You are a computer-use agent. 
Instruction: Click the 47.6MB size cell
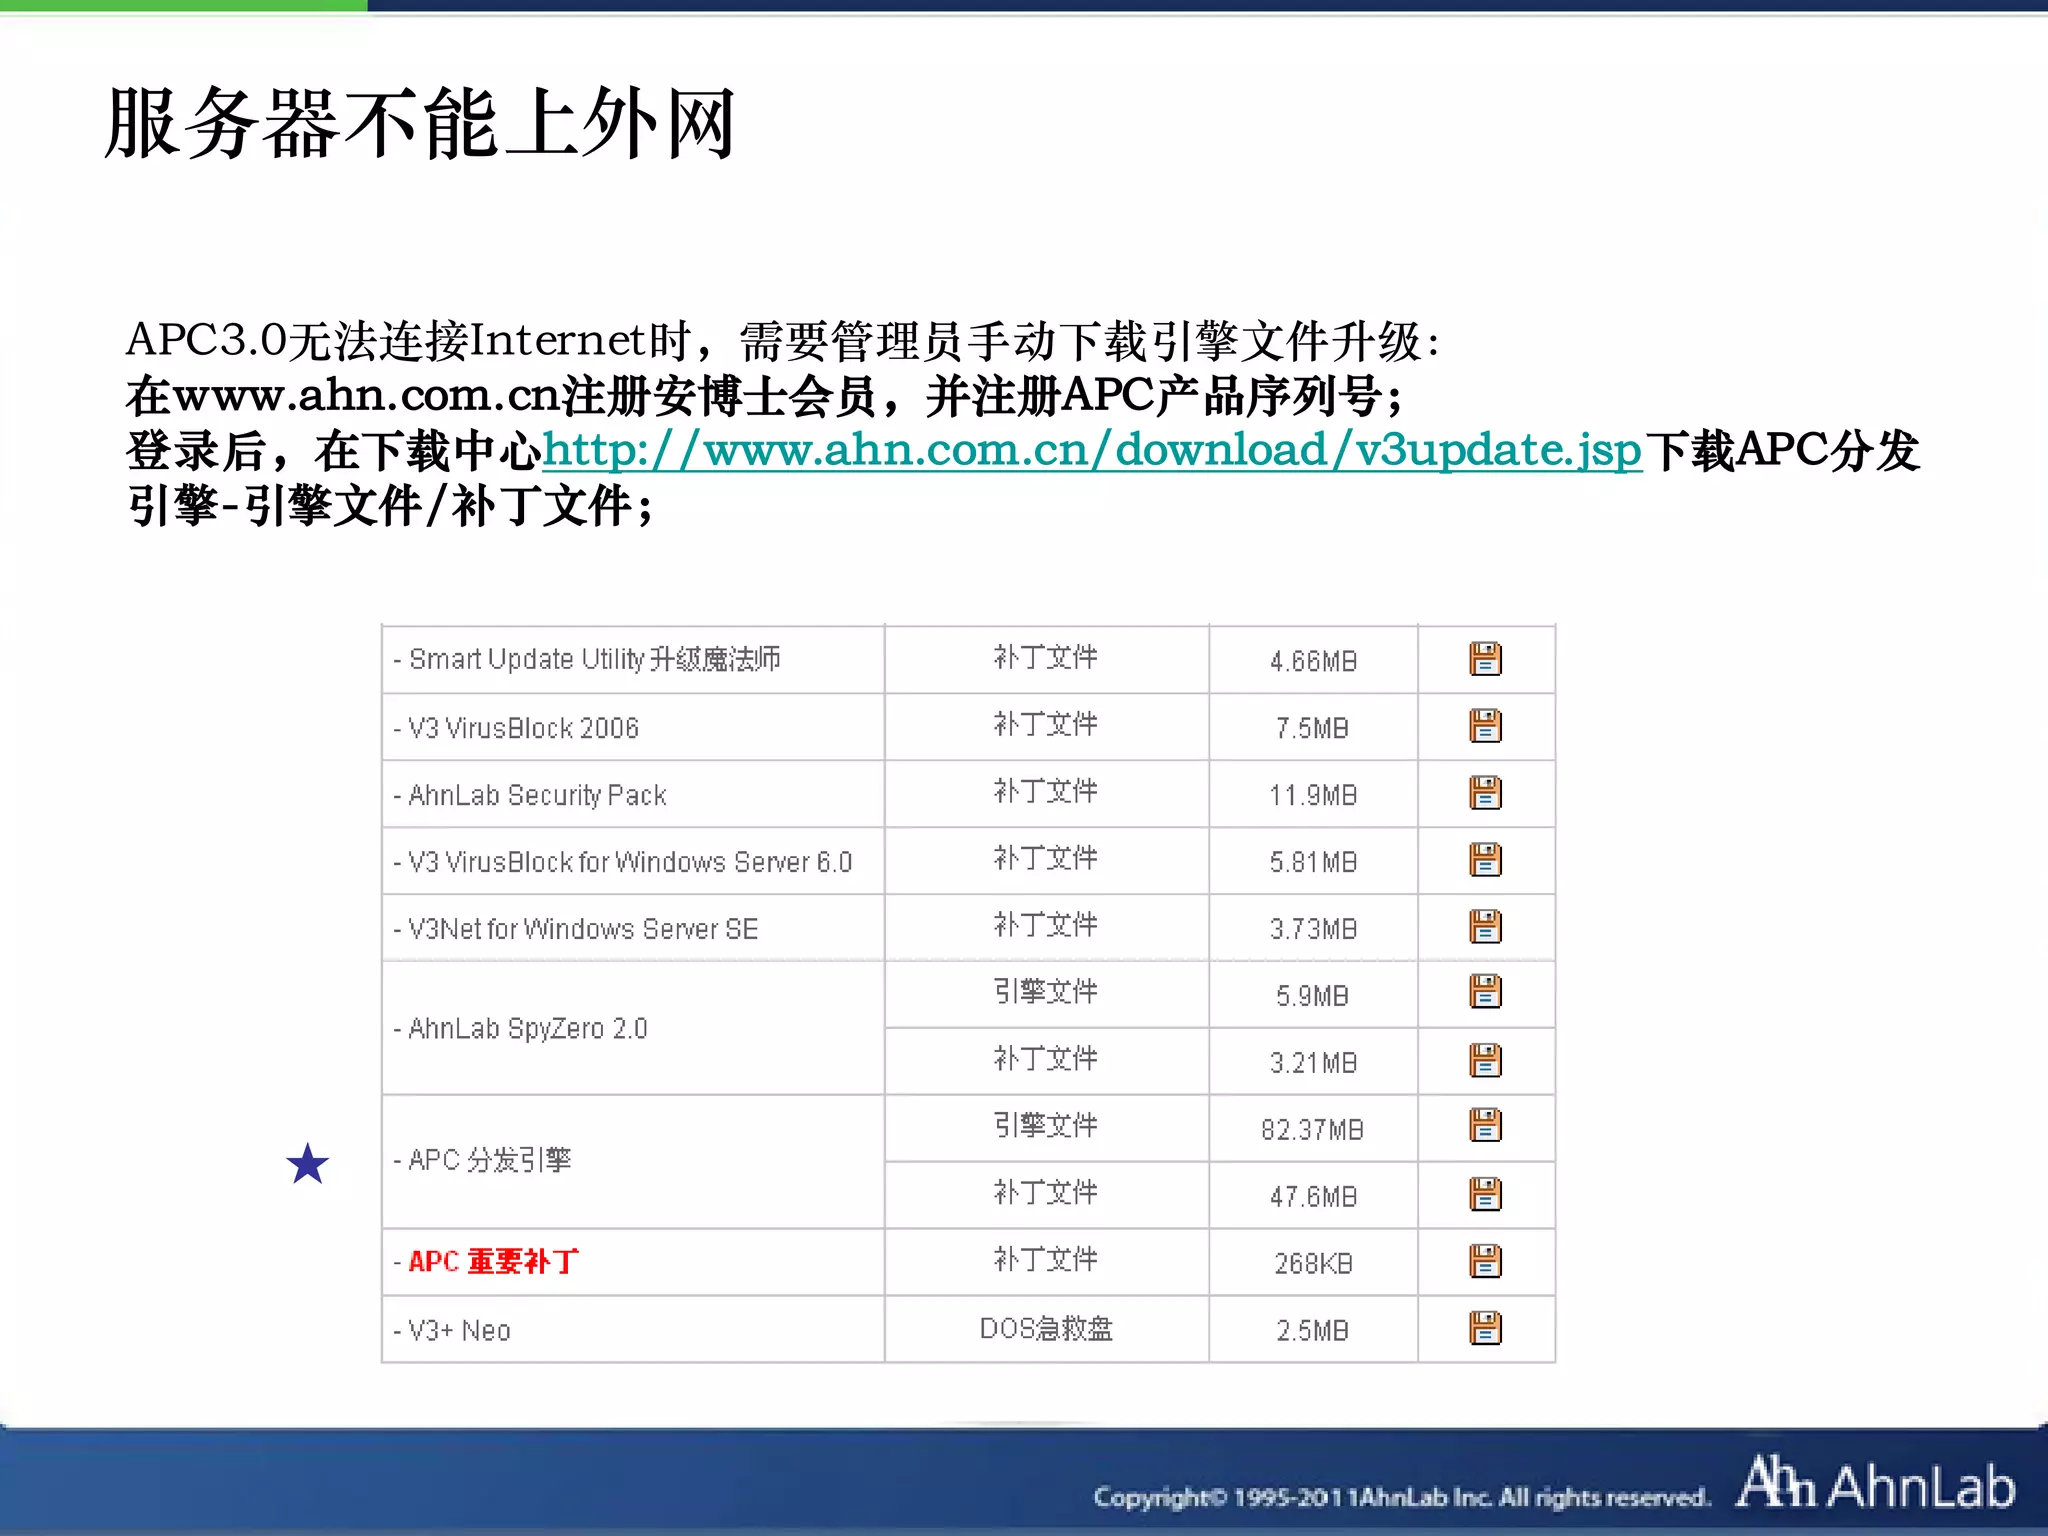click(x=1313, y=1197)
